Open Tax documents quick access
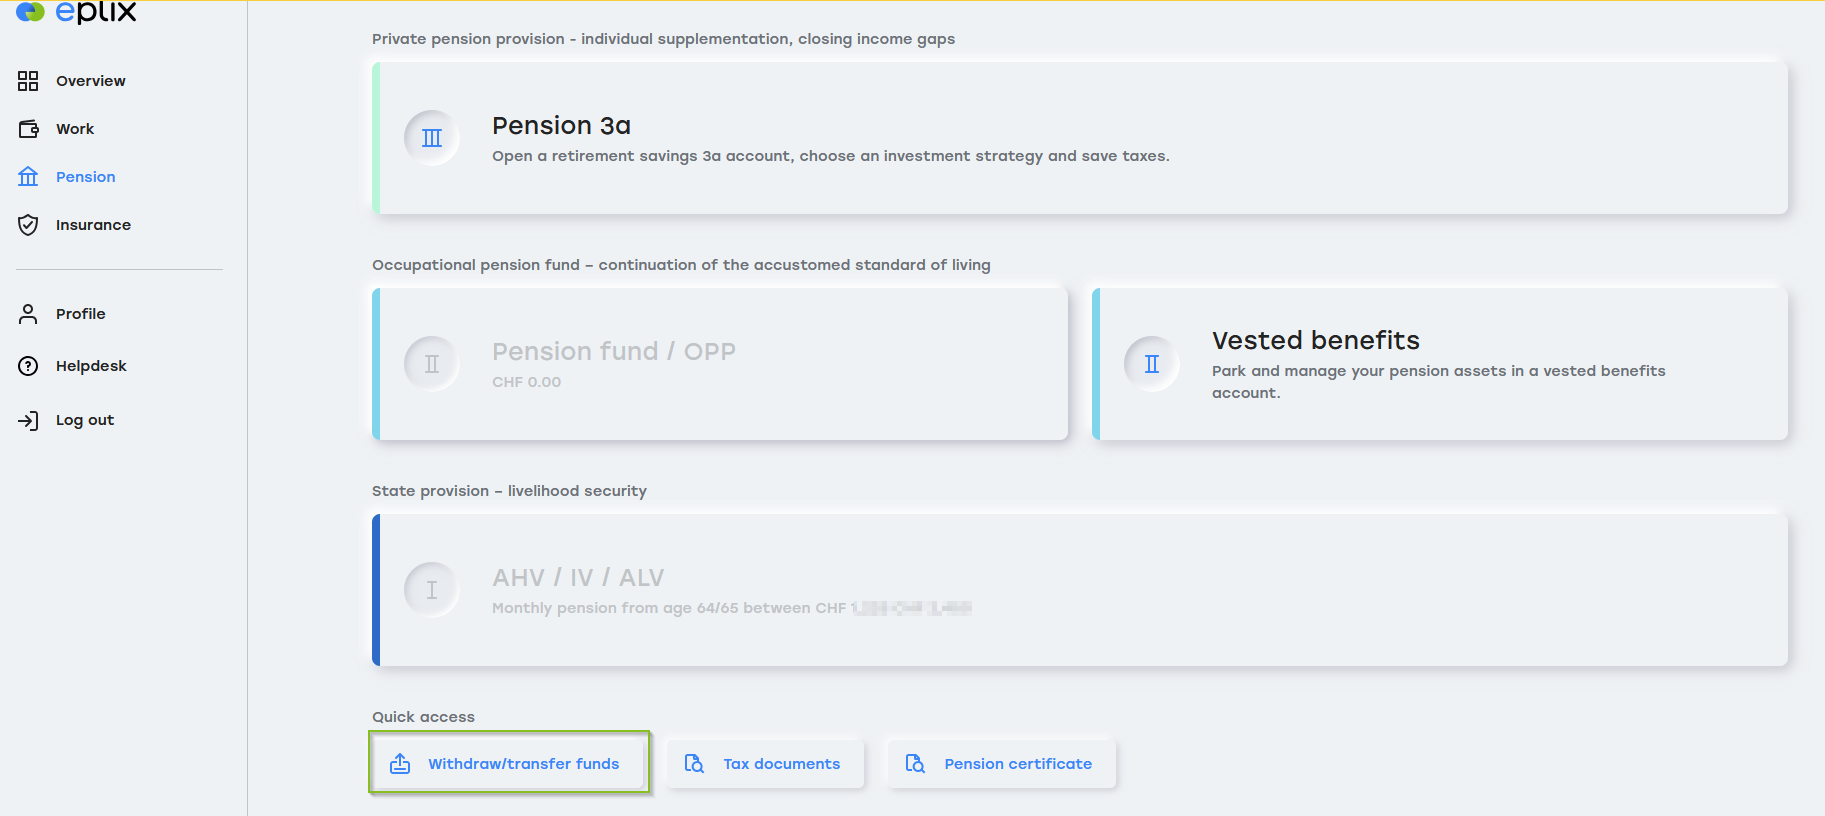Viewport: 1825px width, 816px height. click(x=765, y=764)
